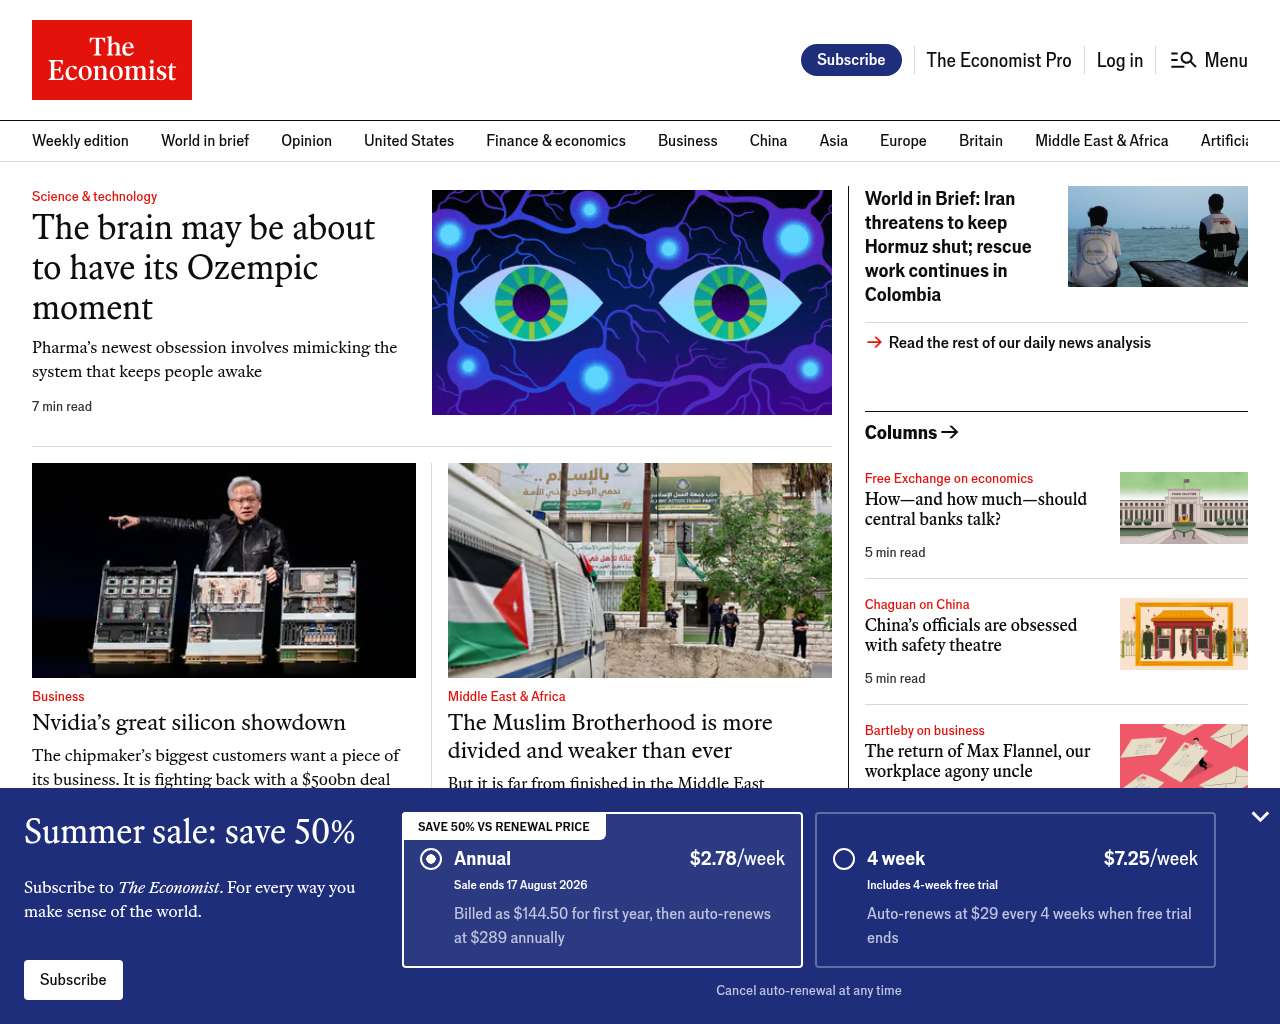
Task: Click the Hormuz seaside photo thumbnail
Action: pyautogui.click(x=1158, y=236)
